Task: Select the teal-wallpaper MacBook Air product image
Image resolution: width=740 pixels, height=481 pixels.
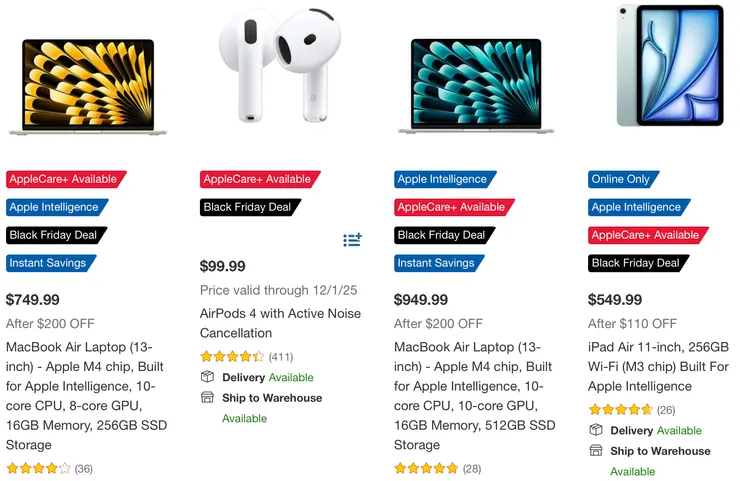Action: coord(476,87)
